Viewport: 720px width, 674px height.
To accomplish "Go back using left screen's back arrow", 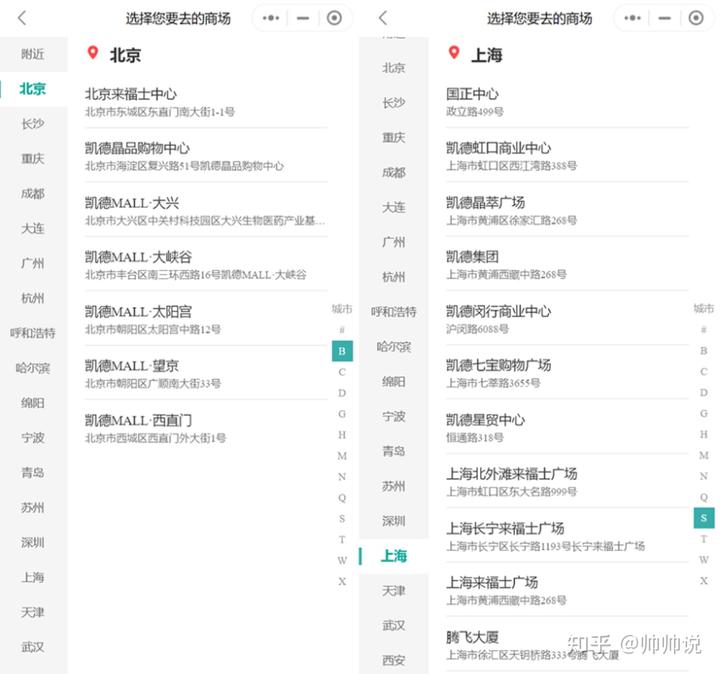I will coord(22,18).
